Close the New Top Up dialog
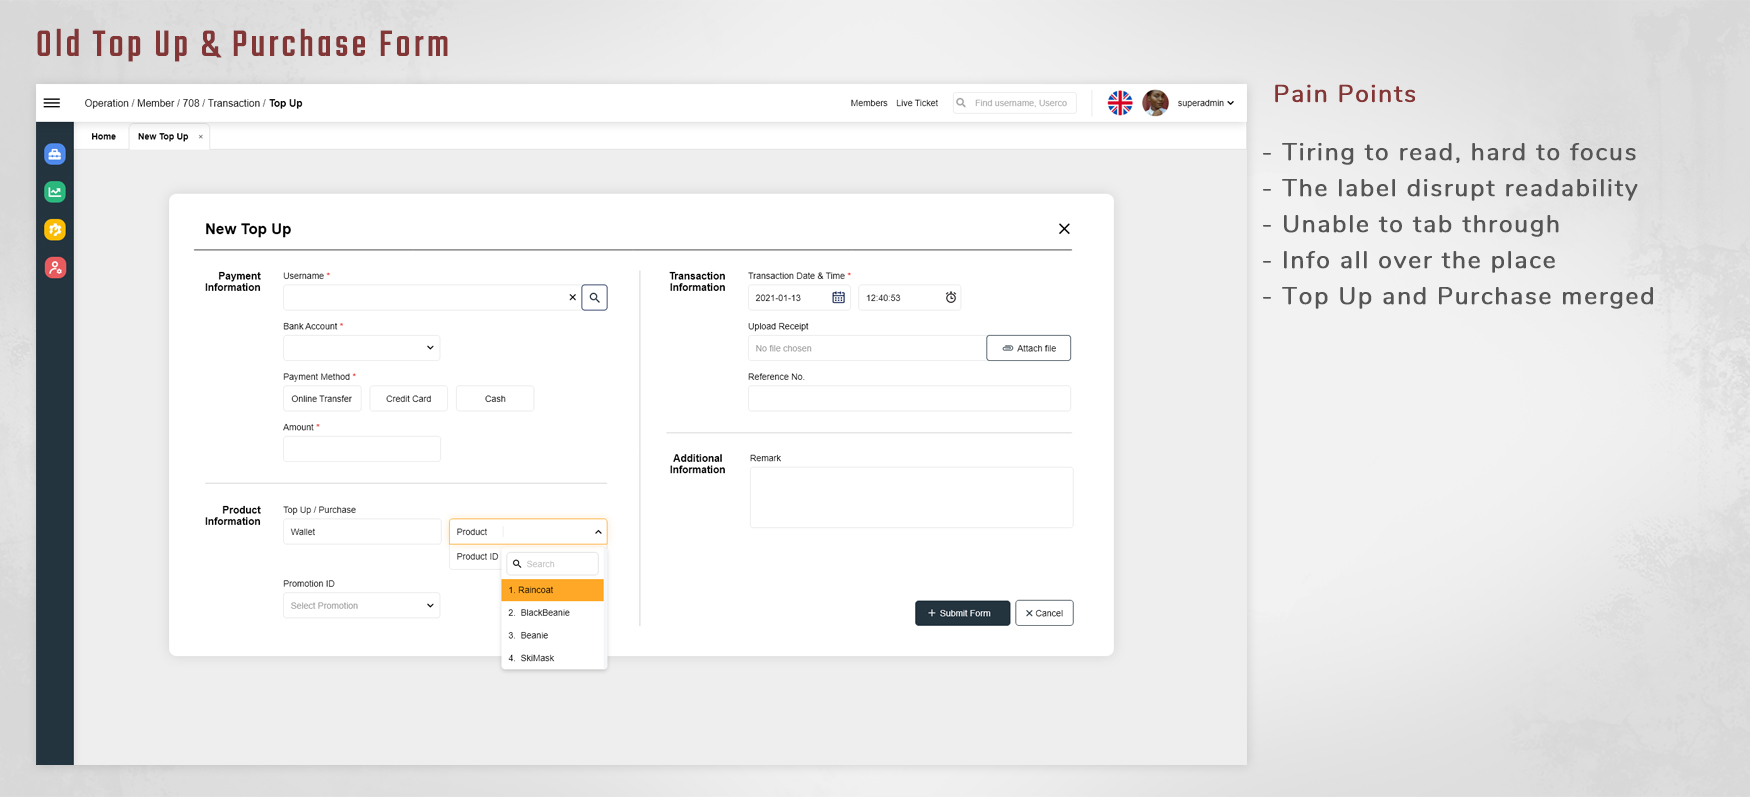Image resolution: width=1750 pixels, height=797 pixels. [x=1064, y=229]
